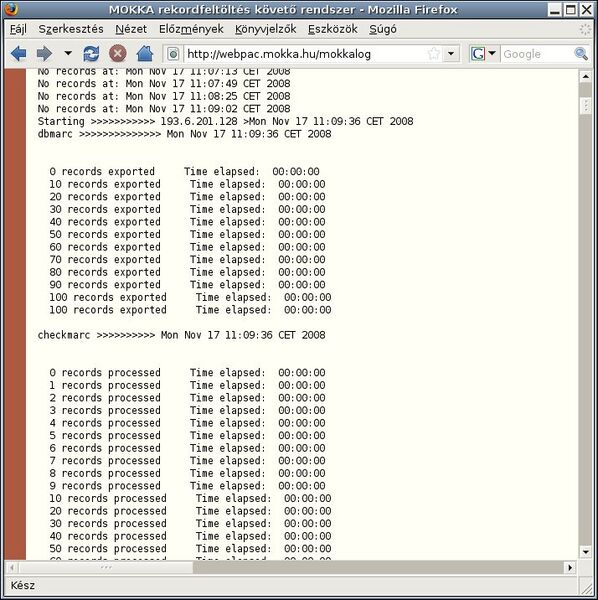
Task: Go to the home page icon
Action: click(145, 54)
